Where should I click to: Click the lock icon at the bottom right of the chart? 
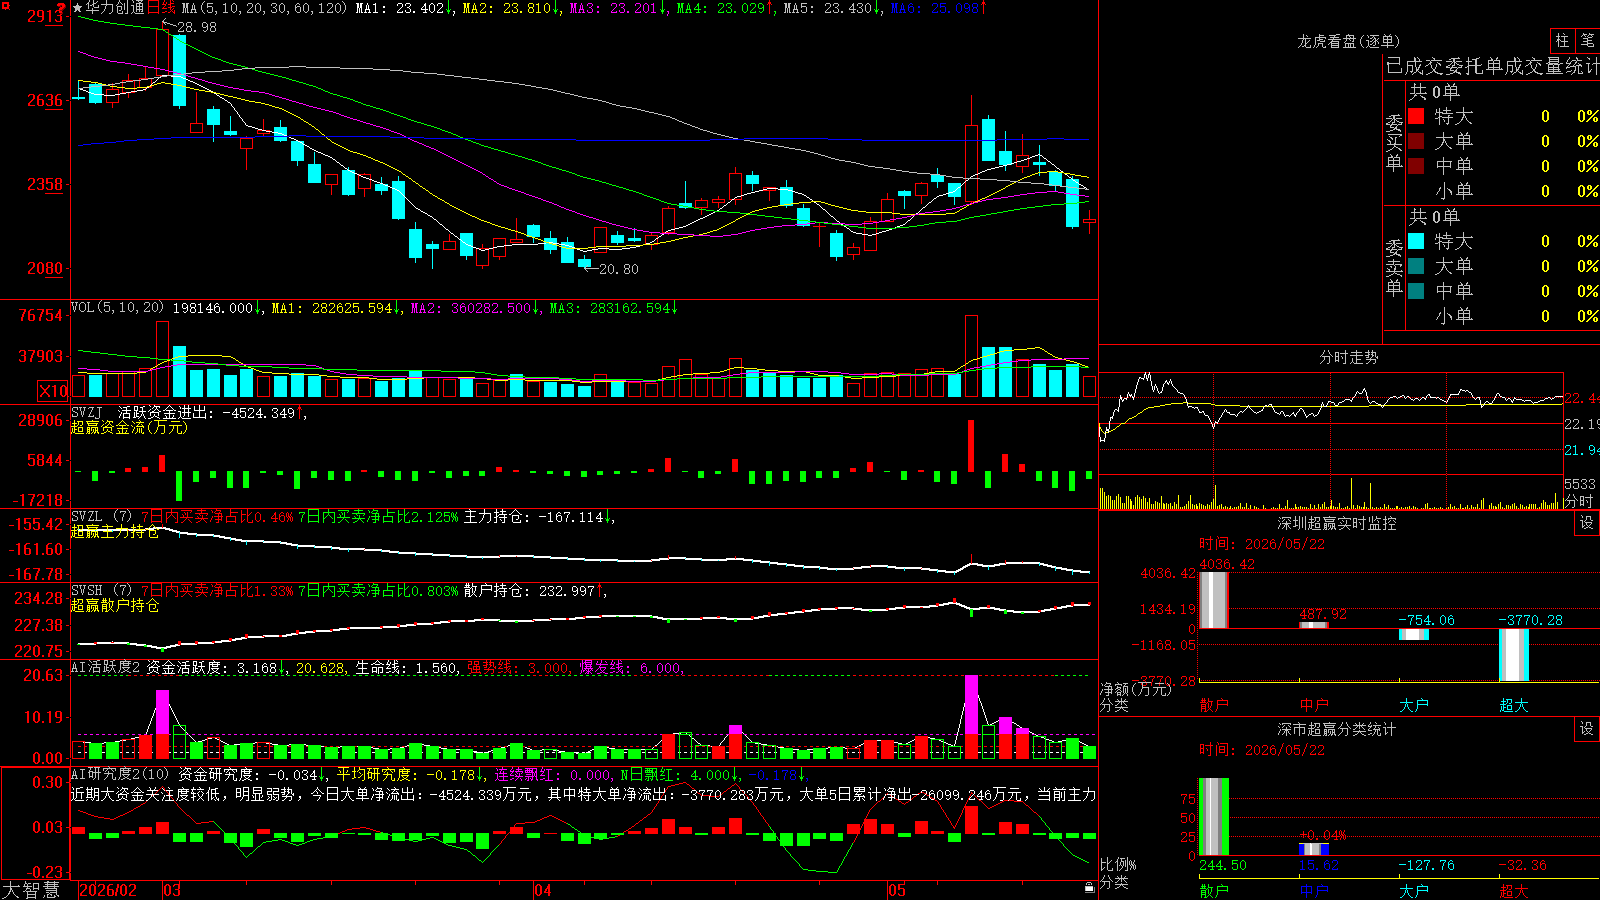[x=1089, y=888]
